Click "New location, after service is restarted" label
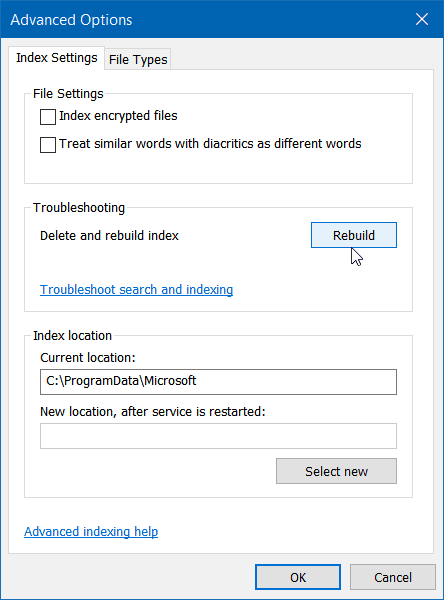 coord(153,411)
